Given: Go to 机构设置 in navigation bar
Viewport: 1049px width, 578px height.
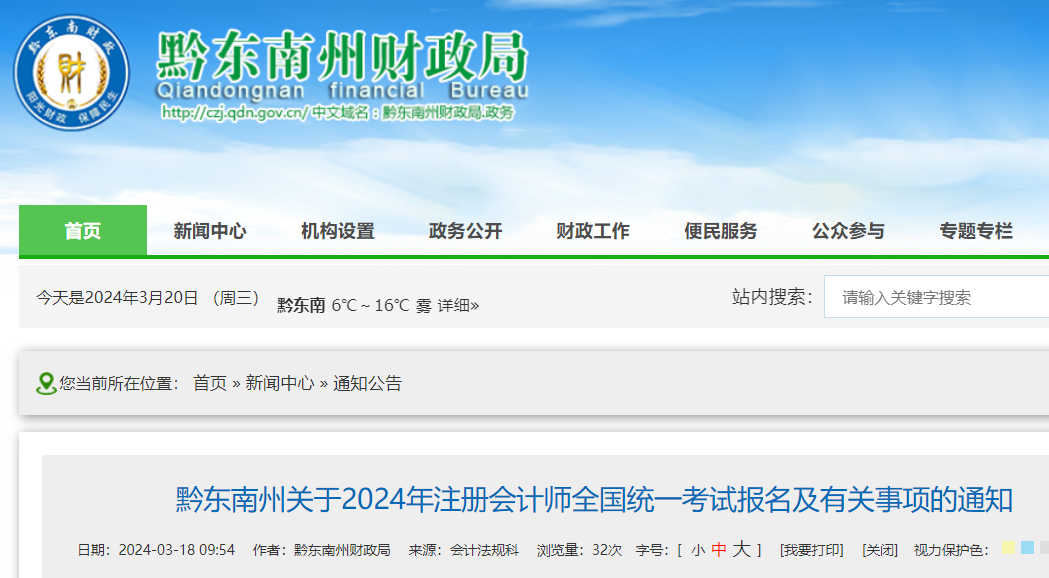Looking at the screenshot, I should 338,231.
